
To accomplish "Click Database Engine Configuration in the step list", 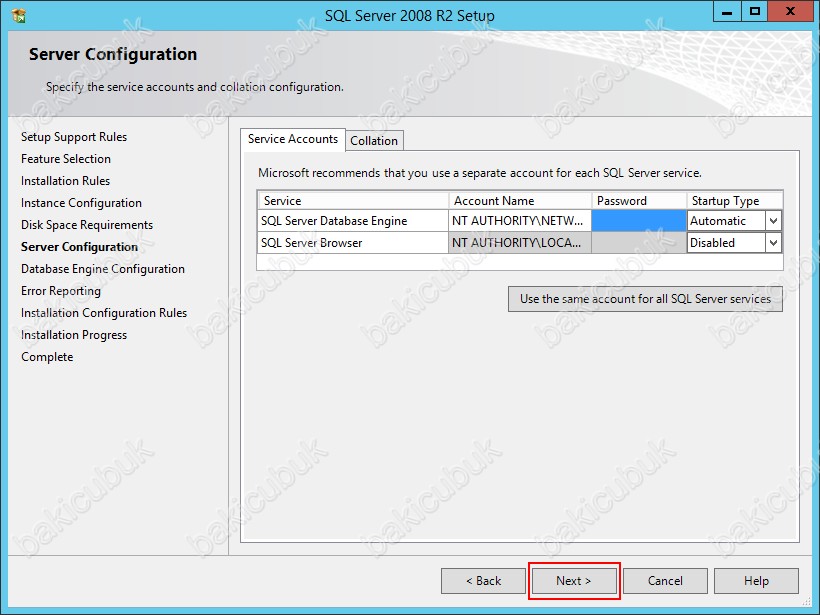I will click(102, 269).
